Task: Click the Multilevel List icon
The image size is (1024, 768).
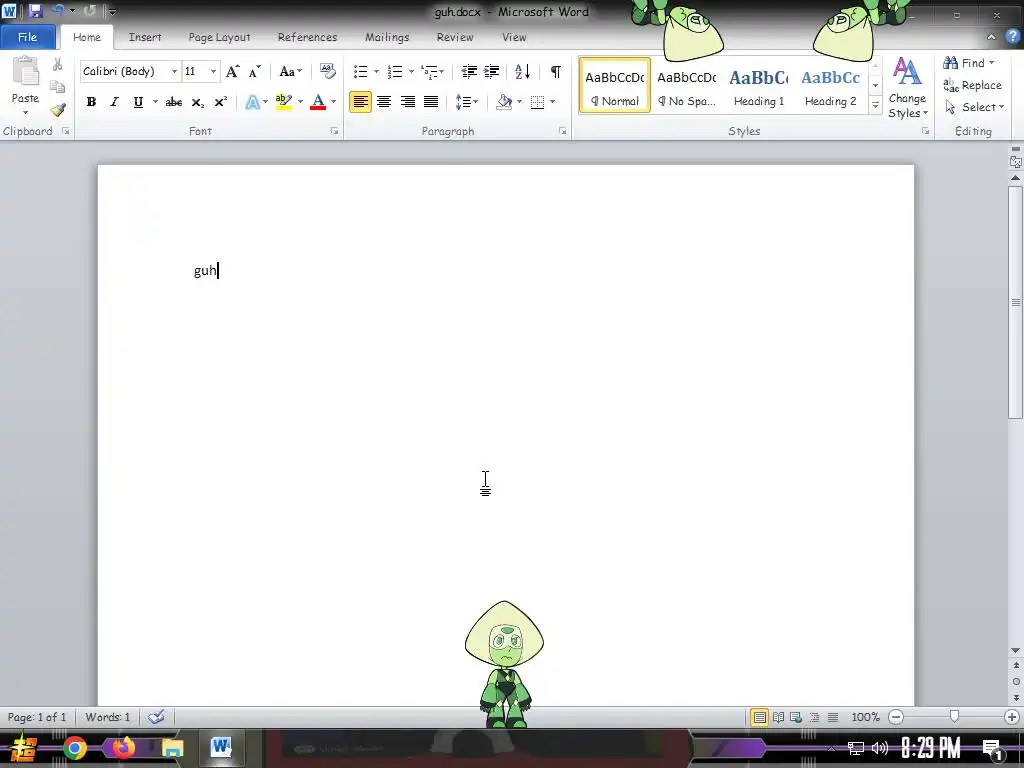Action: pos(429,71)
